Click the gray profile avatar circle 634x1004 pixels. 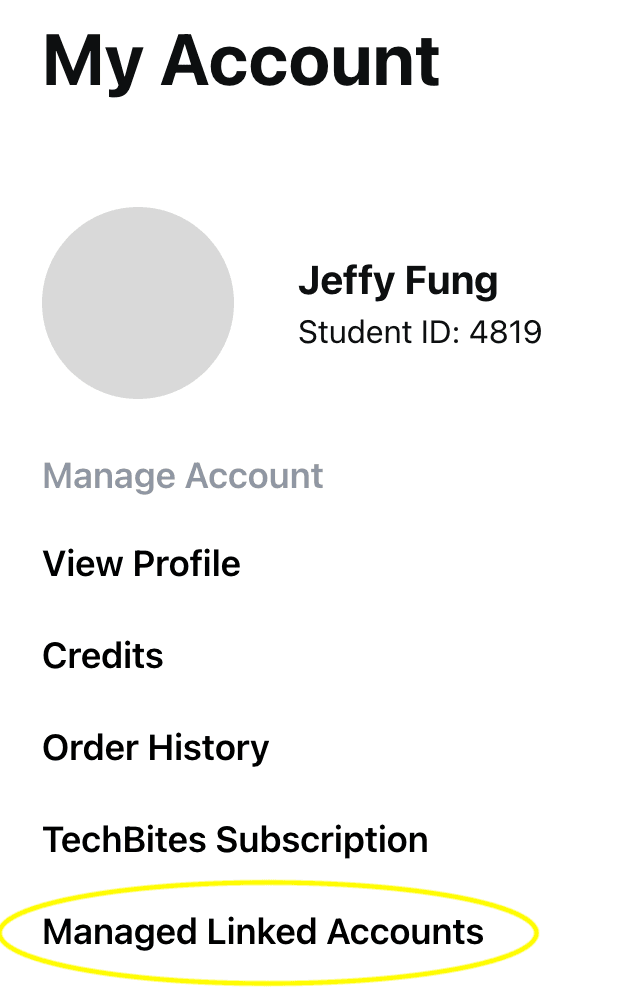pyautogui.click(x=138, y=303)
